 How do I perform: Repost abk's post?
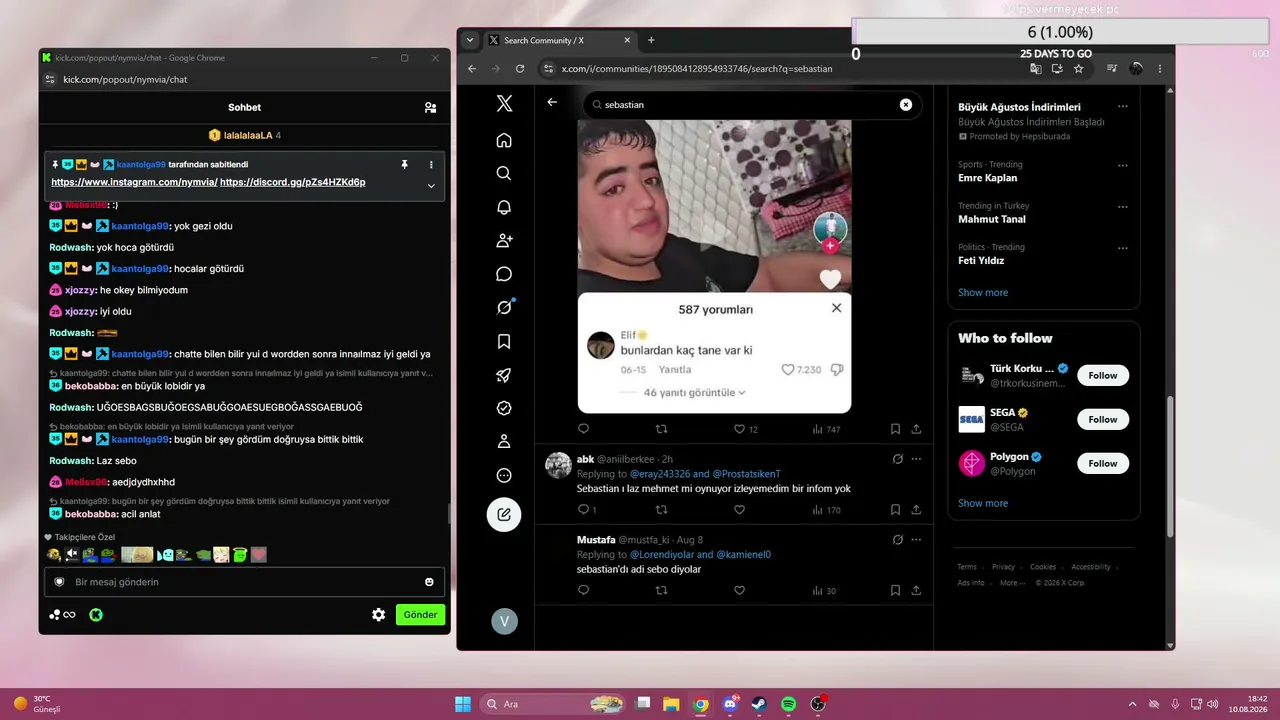point(661,510)
